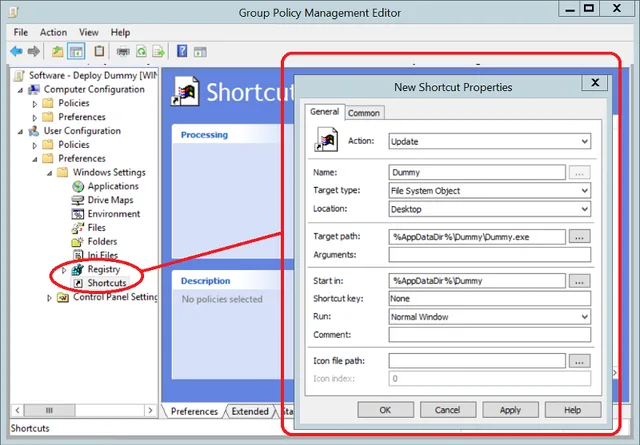Viewport: 640px width, 445px height.
Task: Click the Cancel button
Action: (x=448, y=410)
